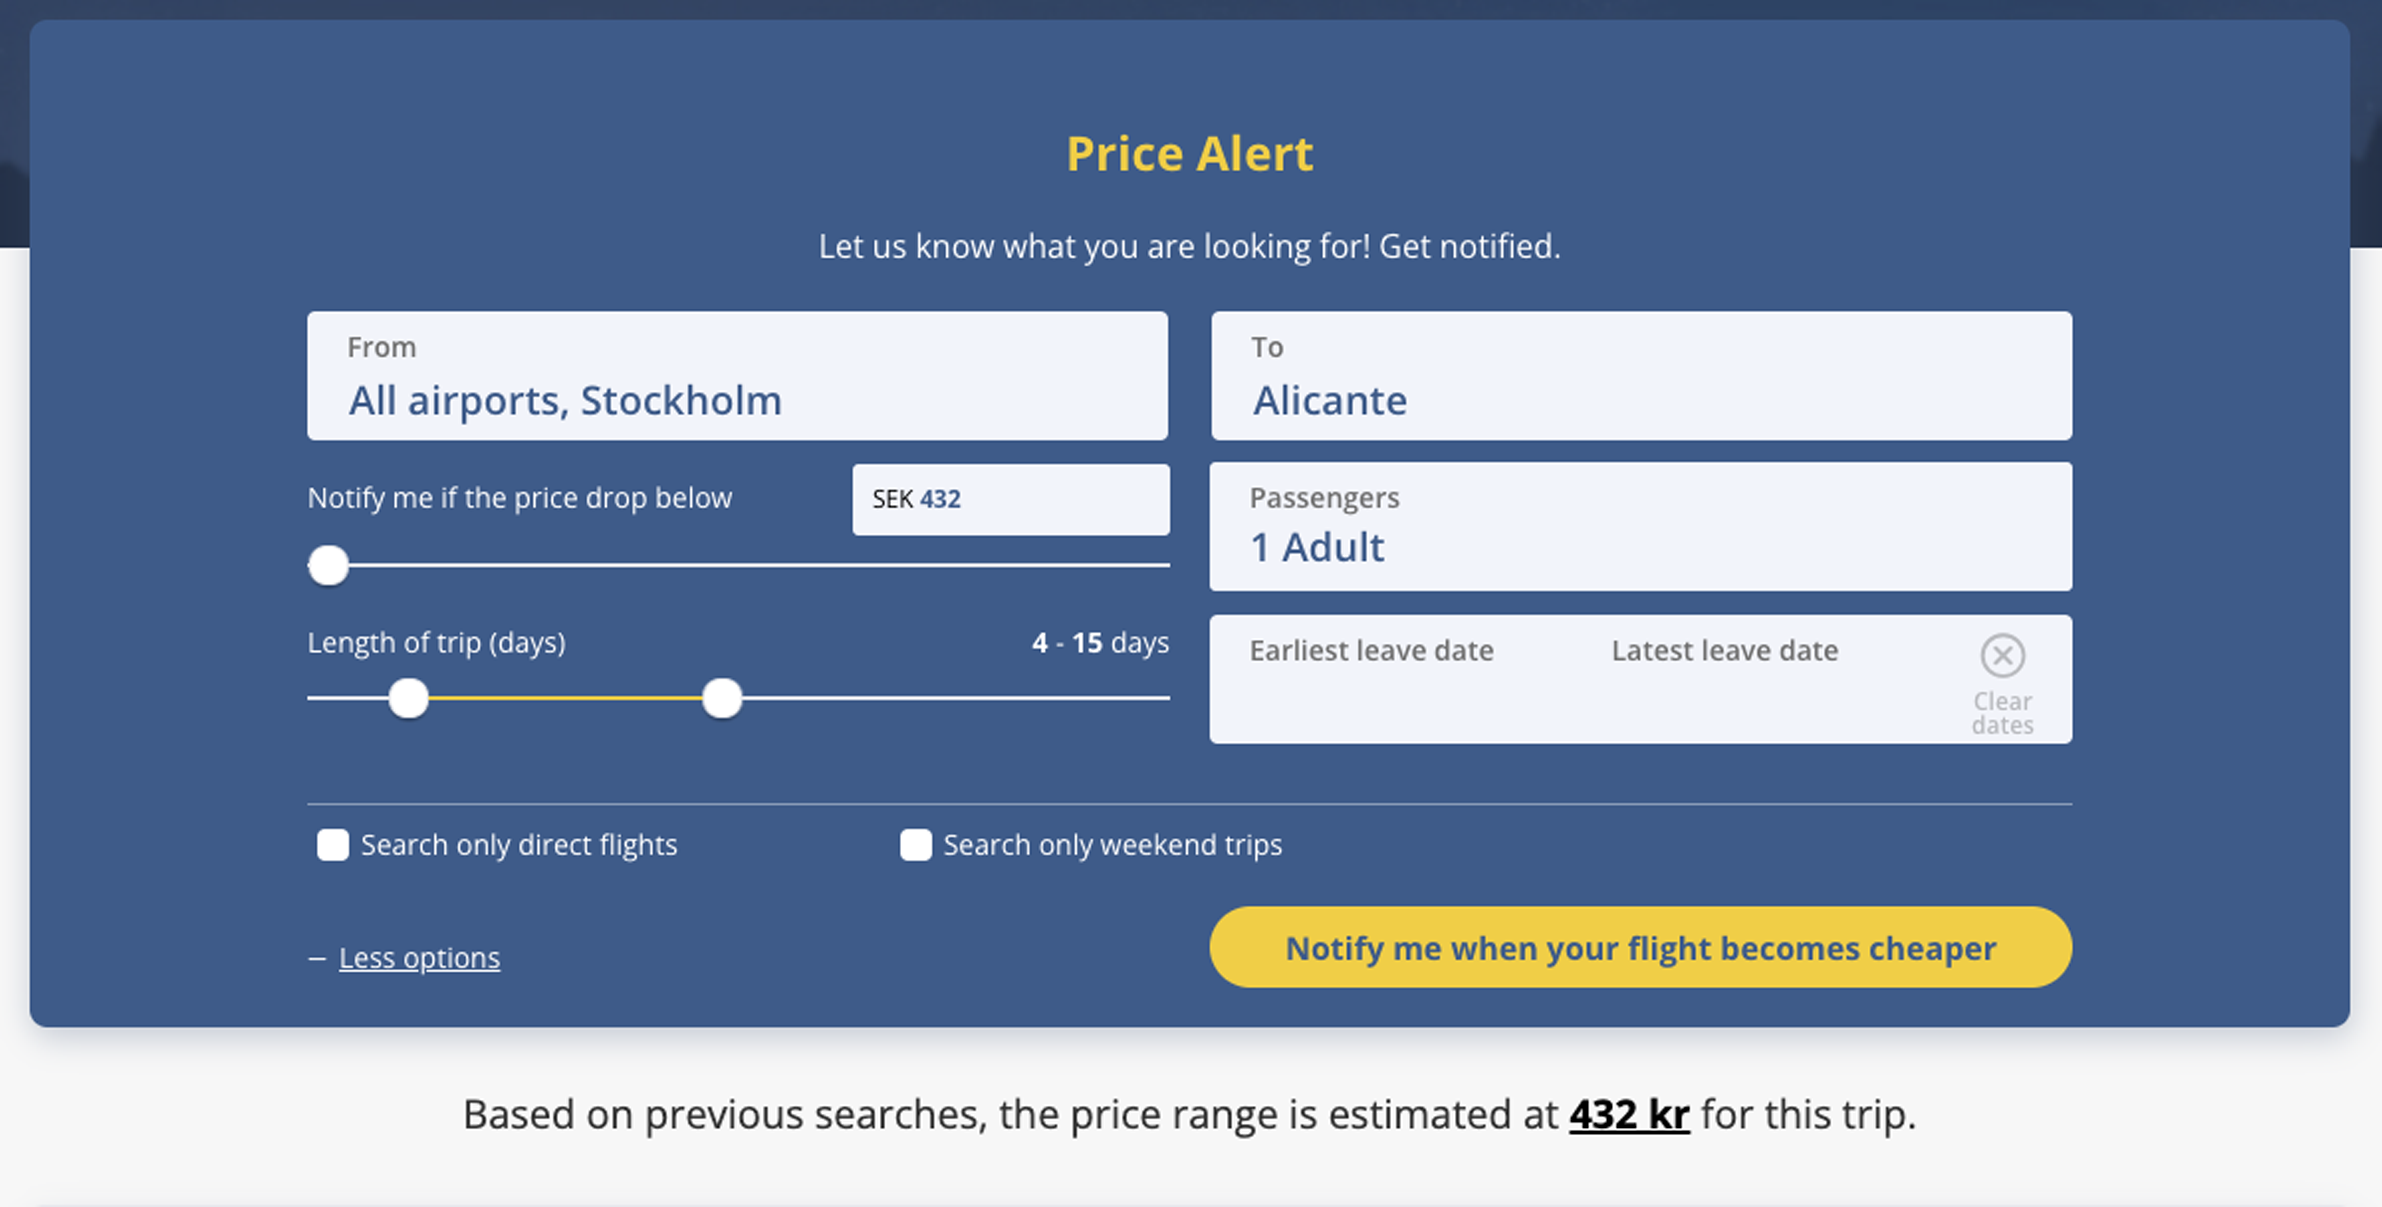Open the From airport selector
Image resolution: width=2382 pixels, height=1207 pixels.
coord(737,377)
